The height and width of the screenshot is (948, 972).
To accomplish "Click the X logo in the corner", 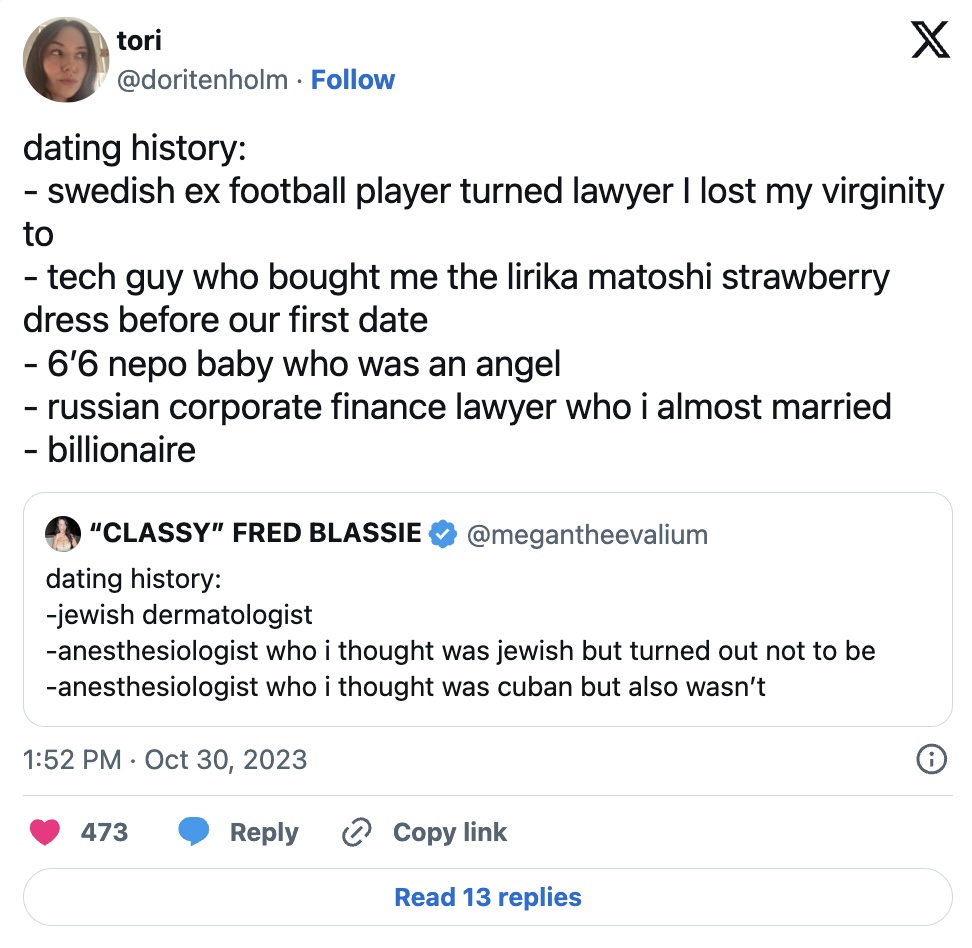I will tap(931, 42).
